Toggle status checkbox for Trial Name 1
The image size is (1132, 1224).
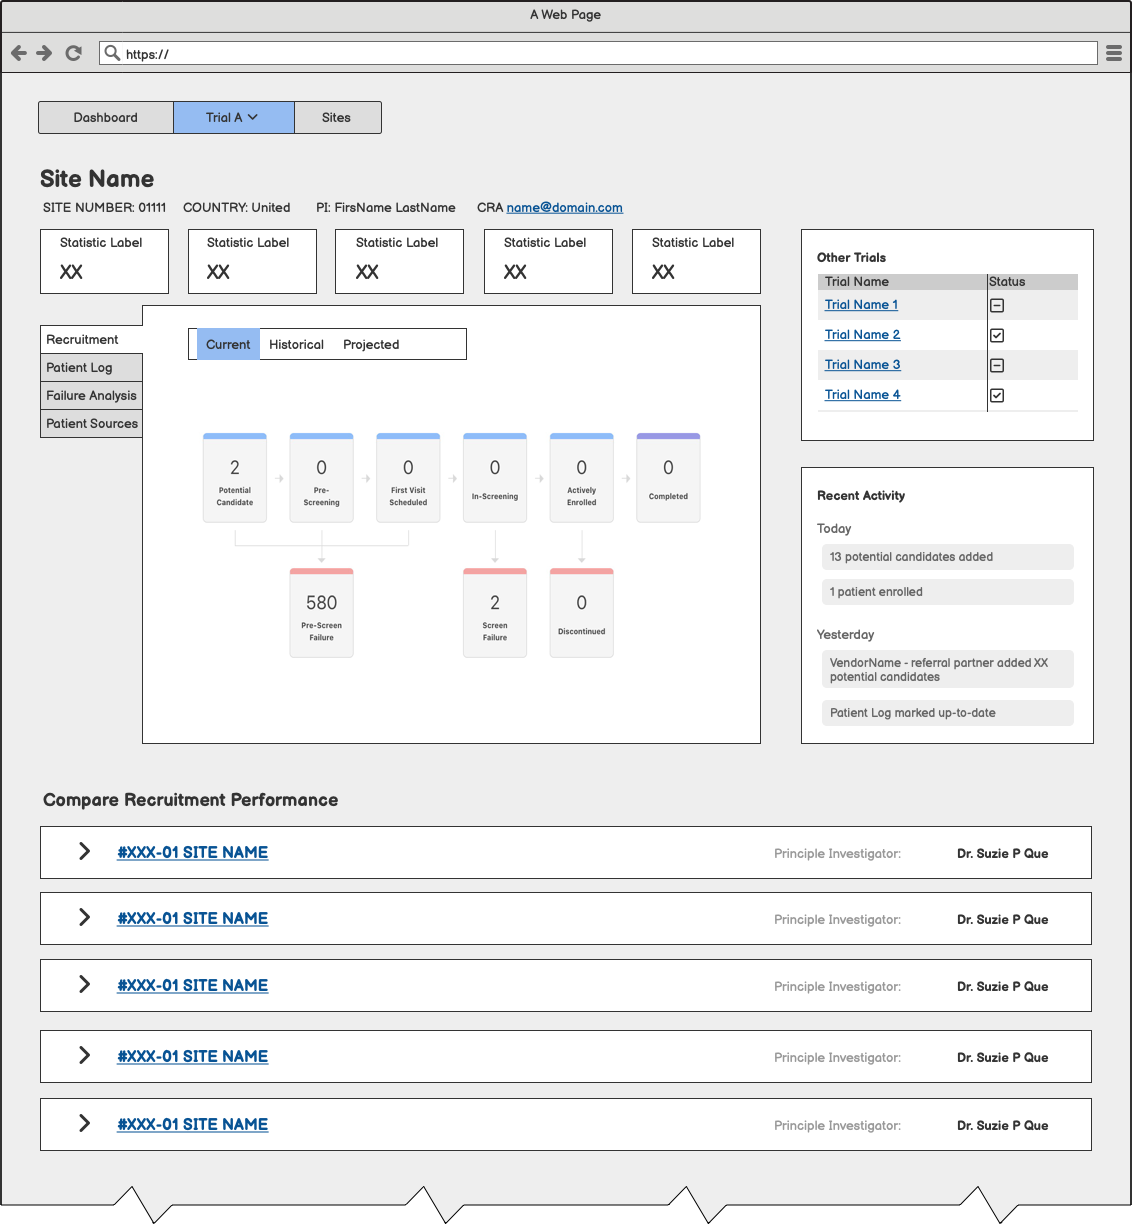coord(997,306)
